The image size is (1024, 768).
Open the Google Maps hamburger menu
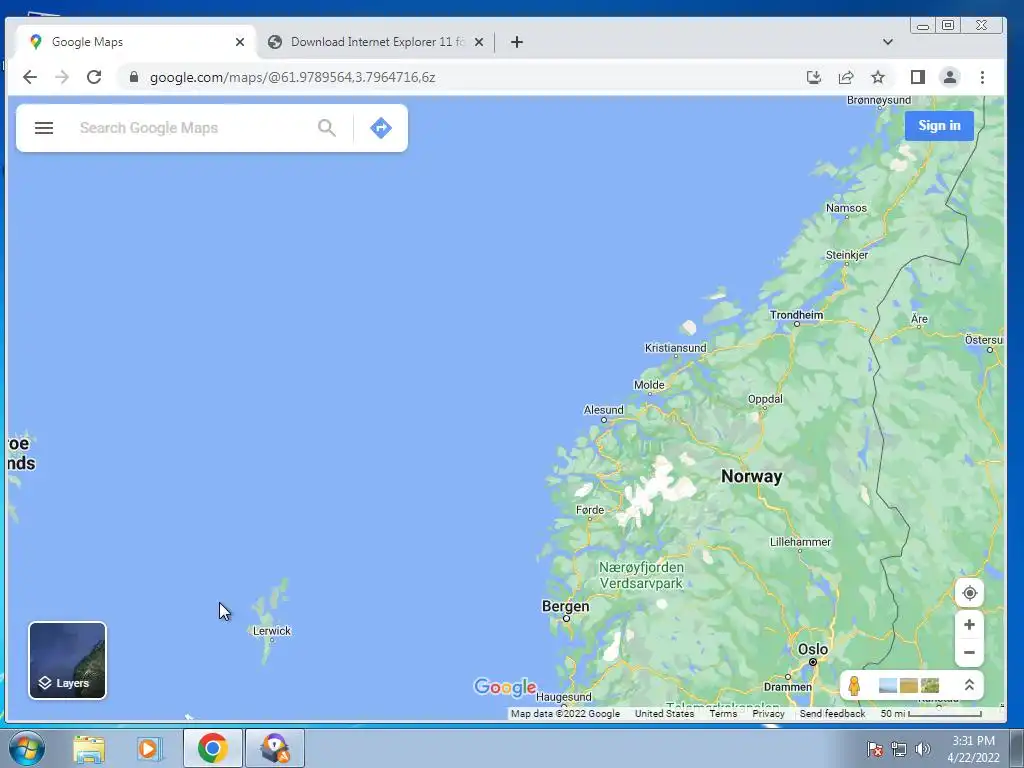click(x=44, y=128)
